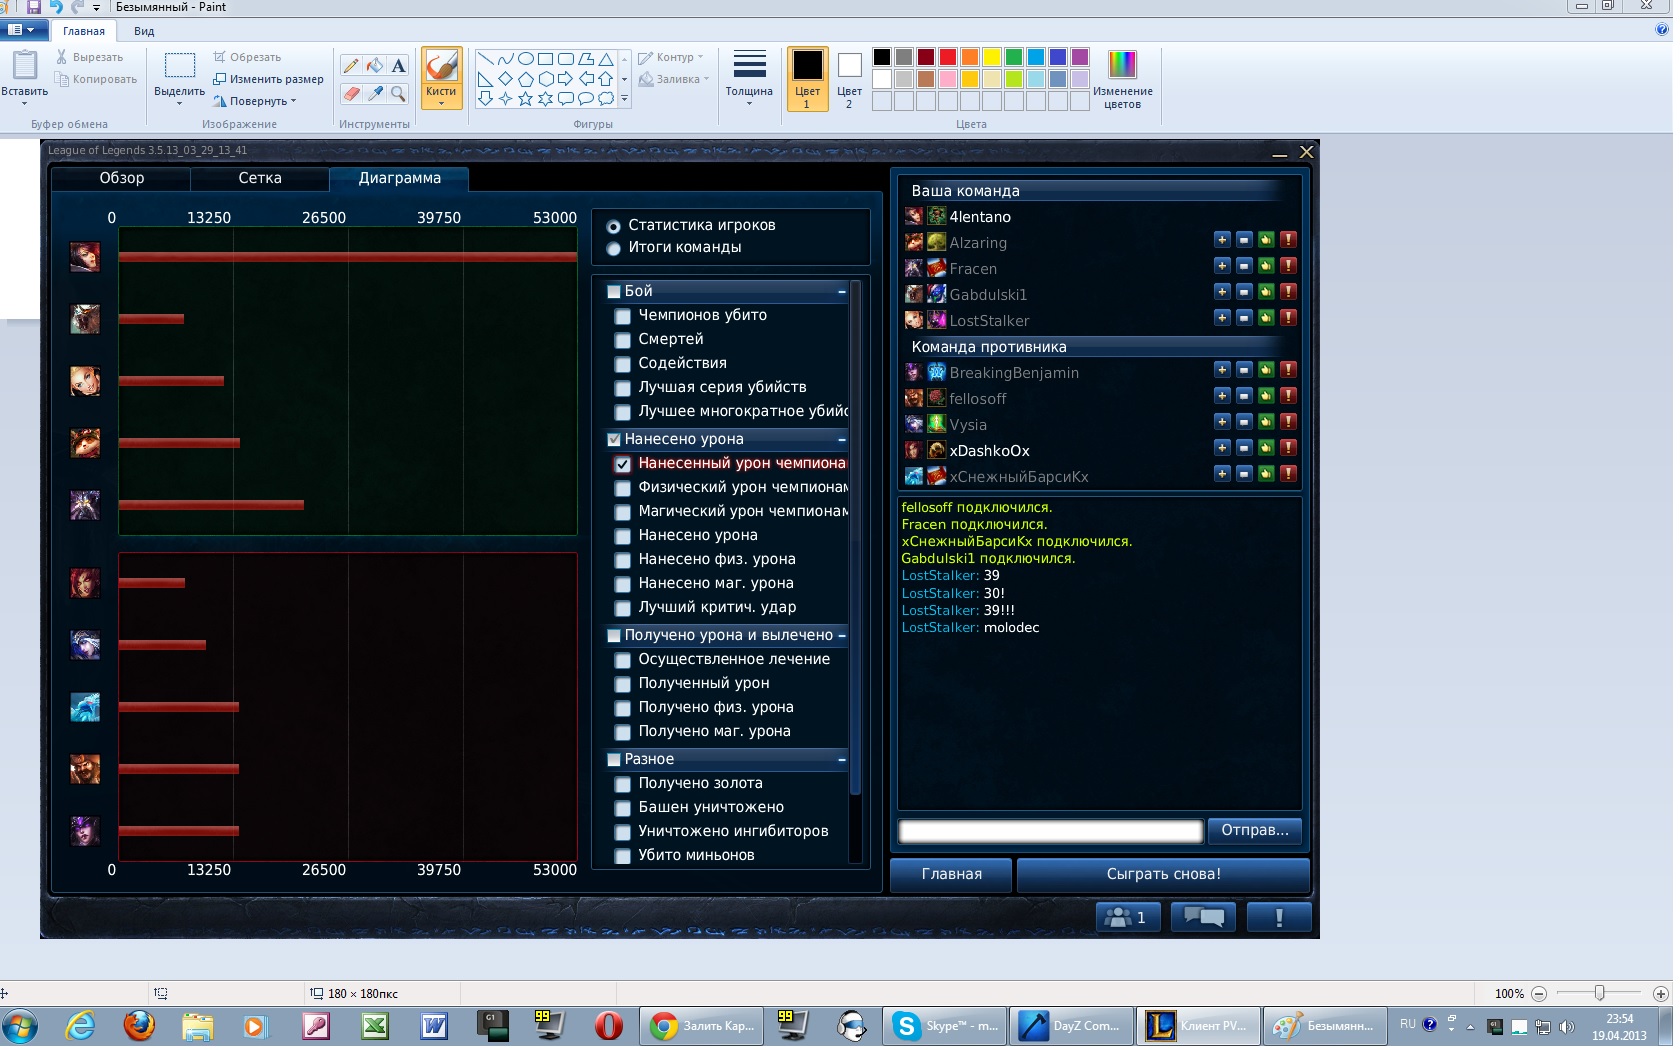This screenshot has height=1050, width=1680.
Task: Select the Fill bucket tool
Action: pyautogui.click(x=375, y=66)
